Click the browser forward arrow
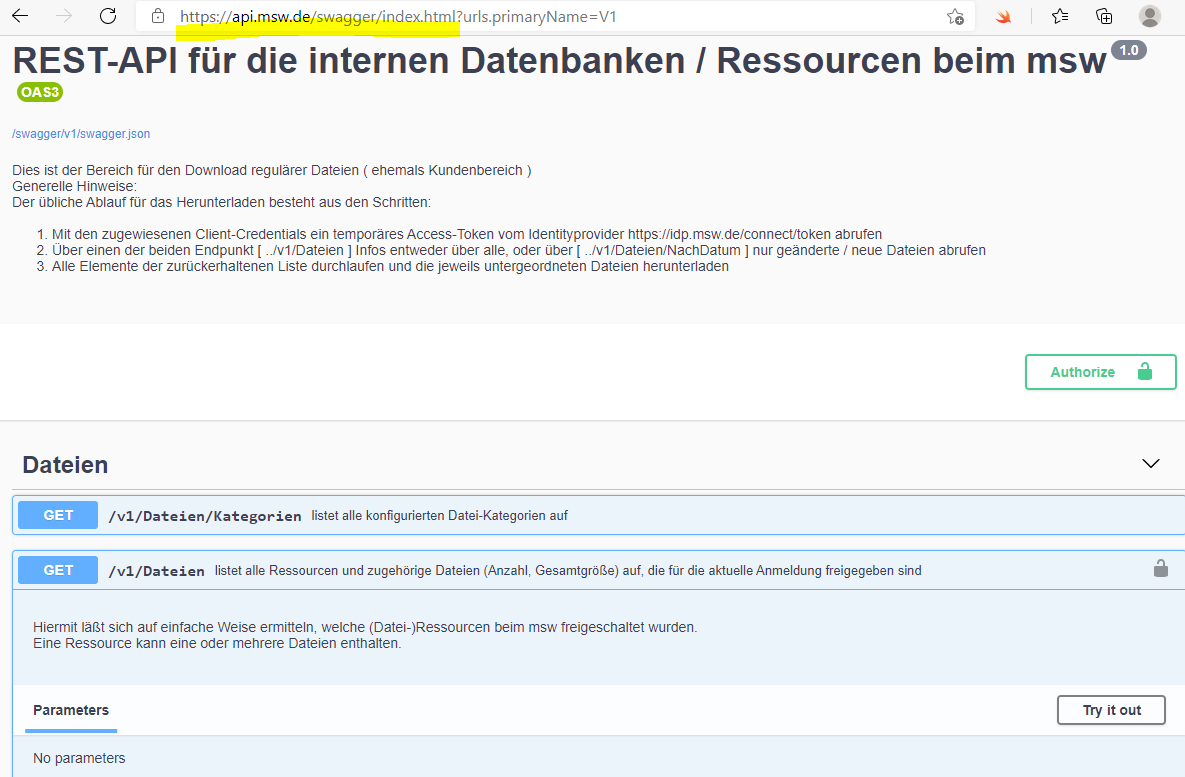This screenshot has width=1185, height=777. [64, 16]
